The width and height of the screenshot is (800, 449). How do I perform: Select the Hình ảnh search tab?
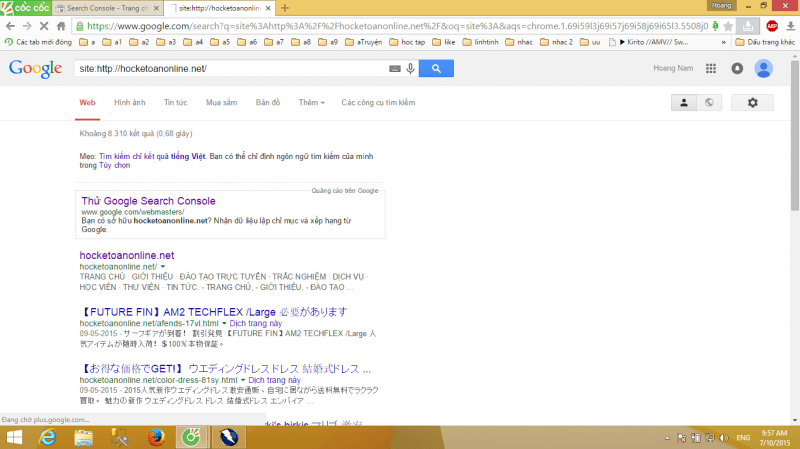point(130,103)
